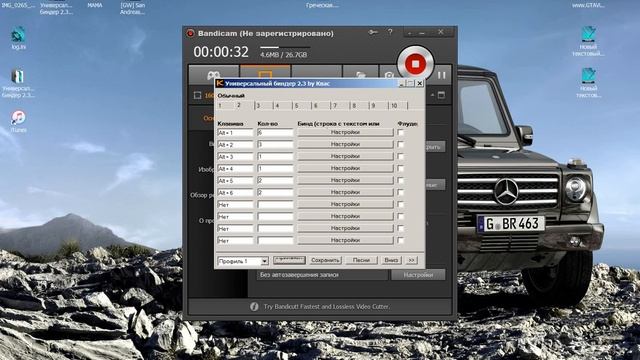Enable flood checkbox for Alt+2 row
The height and width of the screenshot is (360, 640).
click(400, 144)
